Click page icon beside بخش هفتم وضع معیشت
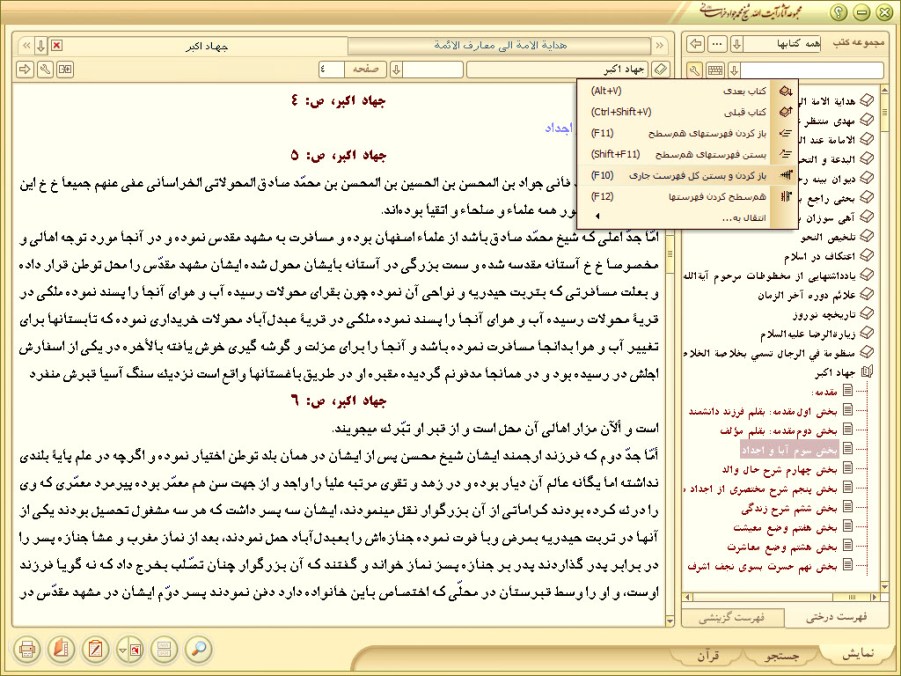Image resolution: width=901 pixels, height=676 pixels. [848, 527]
